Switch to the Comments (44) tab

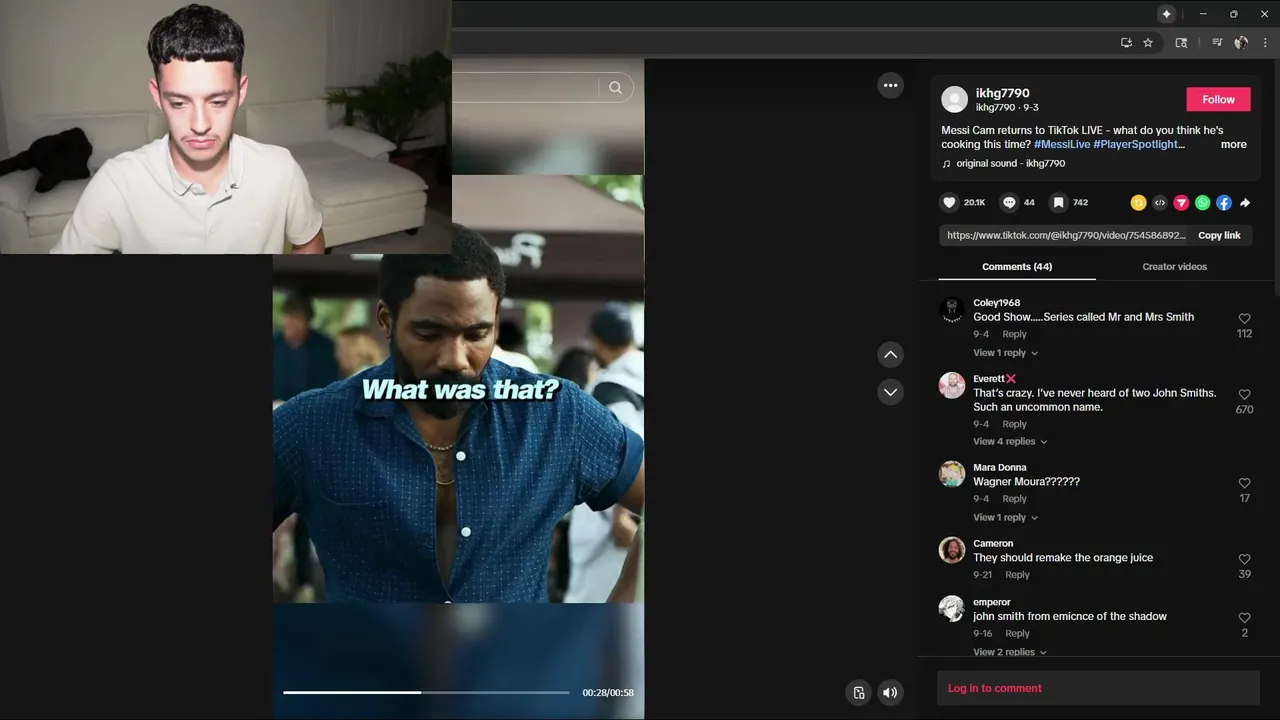[x=1017, y=267]
